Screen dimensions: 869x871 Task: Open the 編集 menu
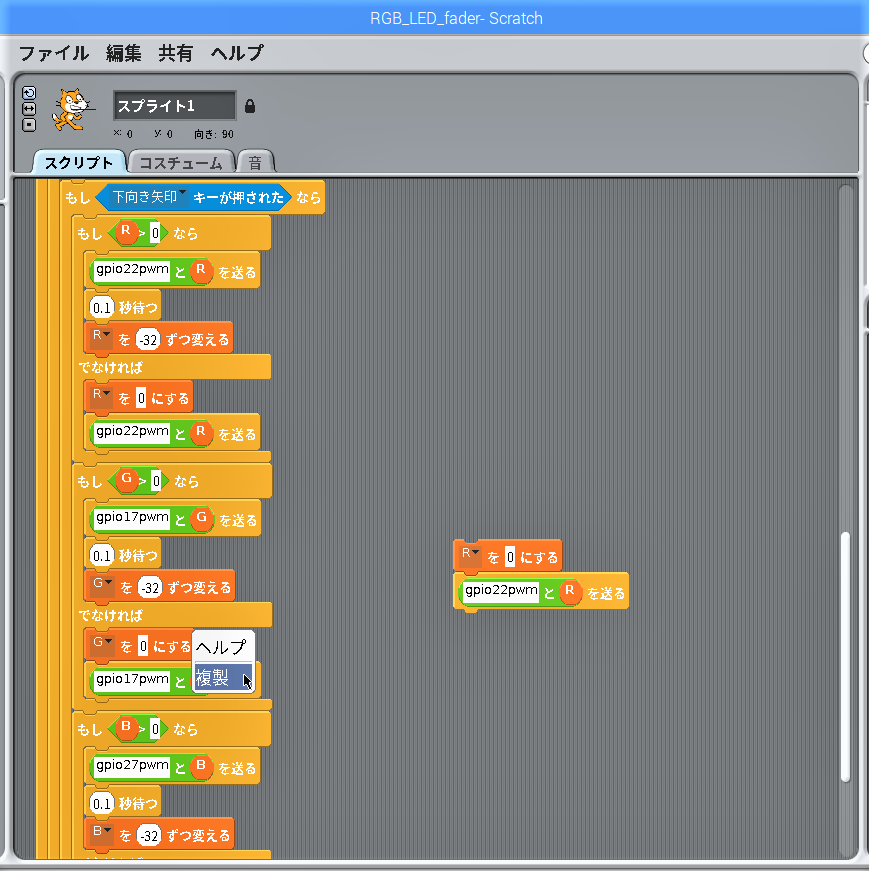[x=124, y=53]
